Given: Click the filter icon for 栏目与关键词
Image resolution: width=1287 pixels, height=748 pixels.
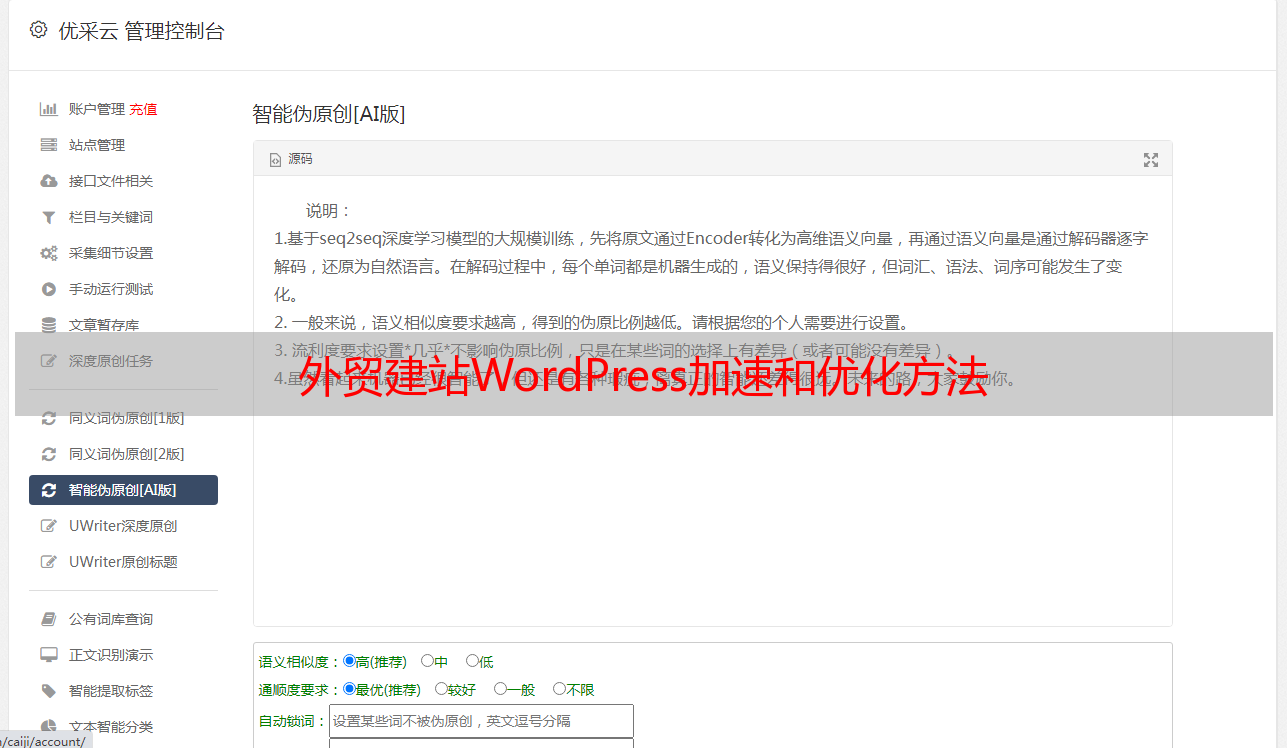Looking at the screenshot, I should pos(48,217).
